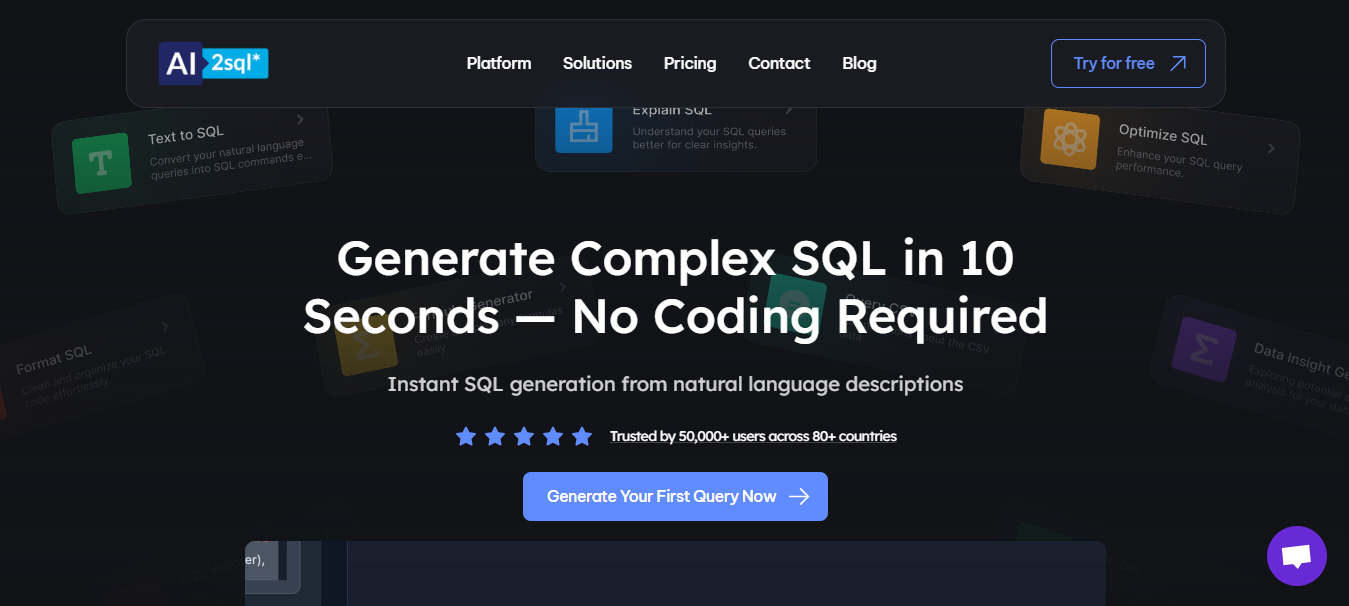Viewport: 1349px width, 606px height.
Task: Open the chat support bubble
Action: tap(1296, 556)
